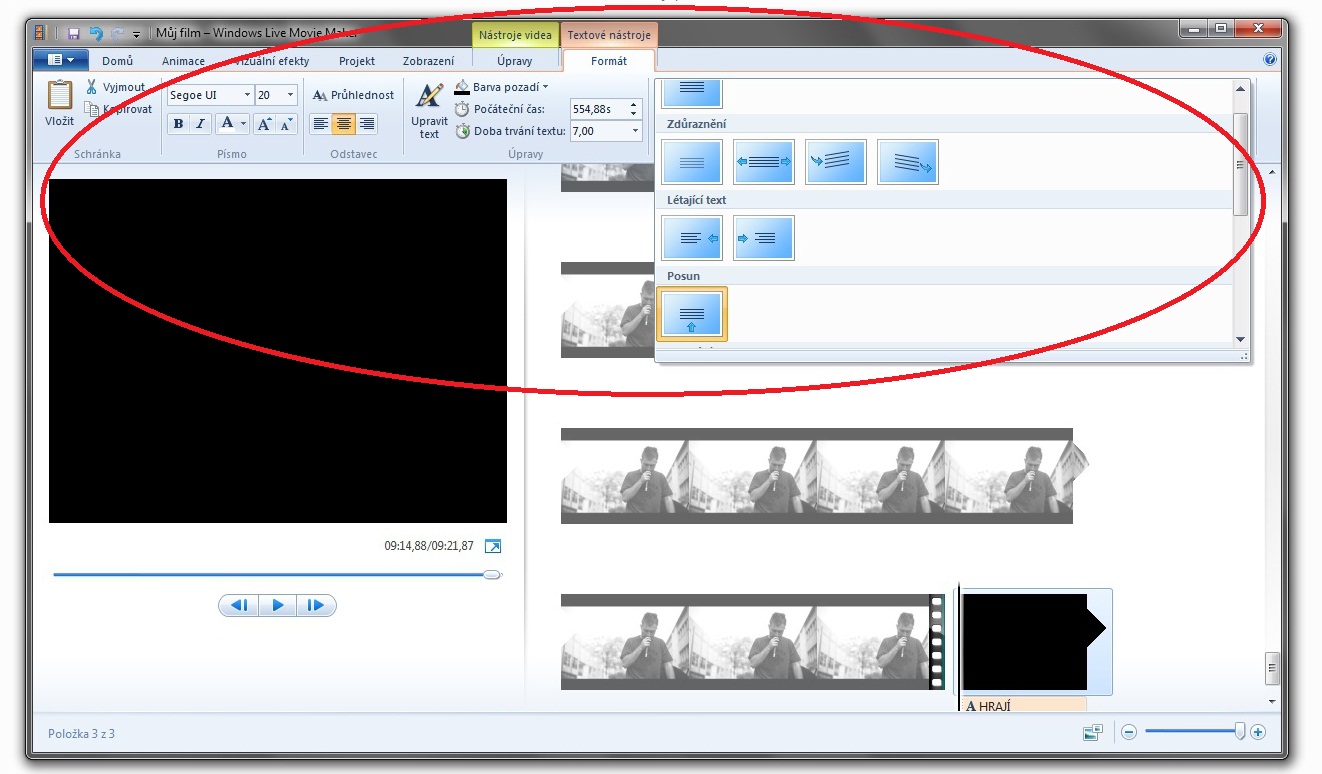Step to the previous frame
Image resolution: width=1322 pixels, height=774 pixels.
pyautogui.click(x=239, y=605)
